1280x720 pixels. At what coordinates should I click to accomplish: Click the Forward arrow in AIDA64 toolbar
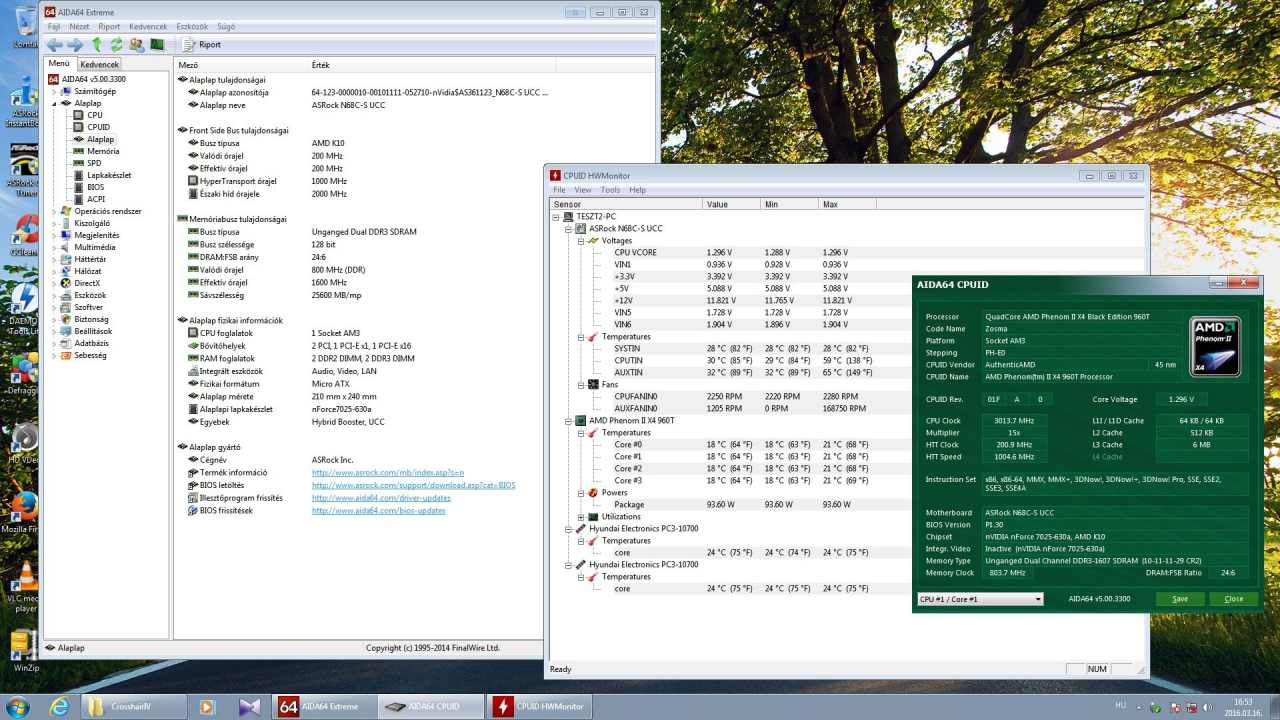click(x=75, y=45)
